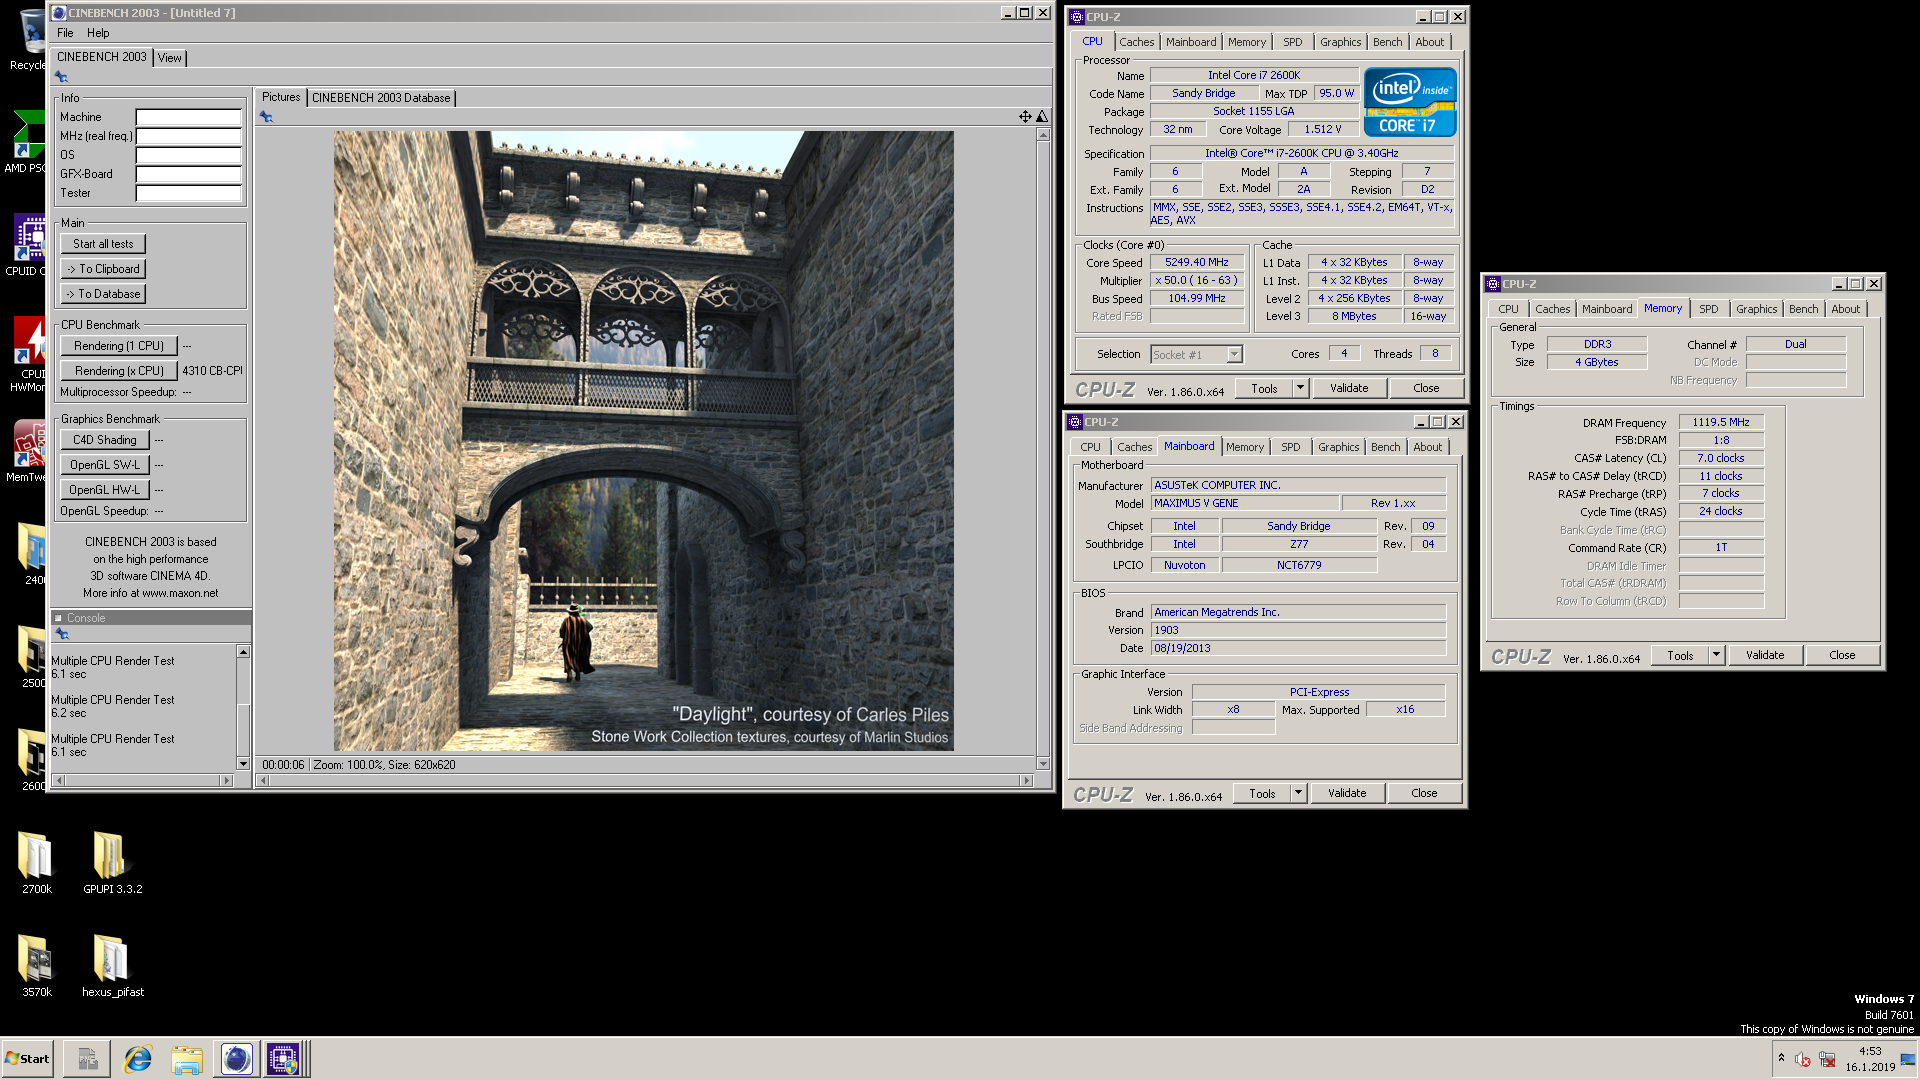Click the Machine input field
The height and width of the screenshot is (1080, 1920).
pos(188,117)
